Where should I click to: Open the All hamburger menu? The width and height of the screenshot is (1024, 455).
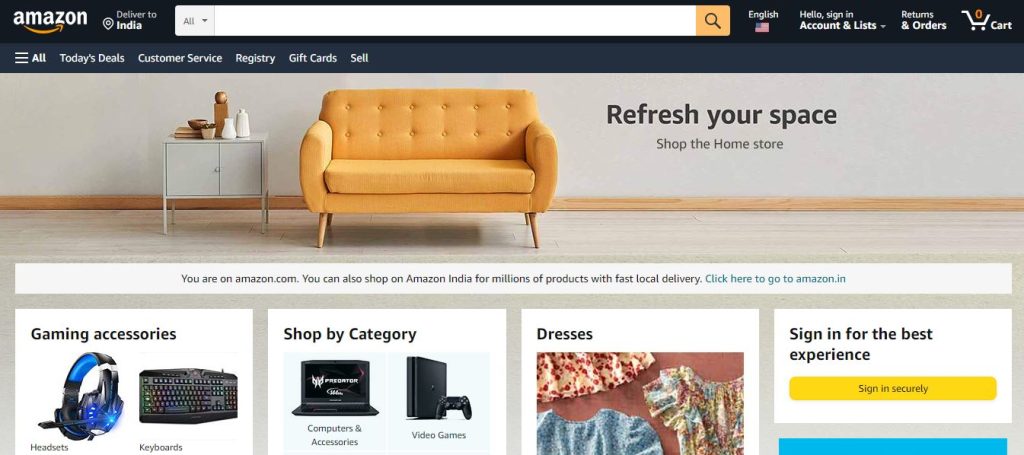[x=31, y=58]
